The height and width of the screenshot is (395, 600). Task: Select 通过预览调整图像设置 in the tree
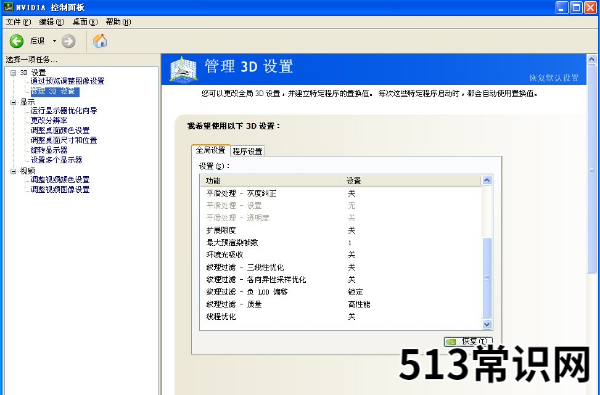[x=67, y=81]
